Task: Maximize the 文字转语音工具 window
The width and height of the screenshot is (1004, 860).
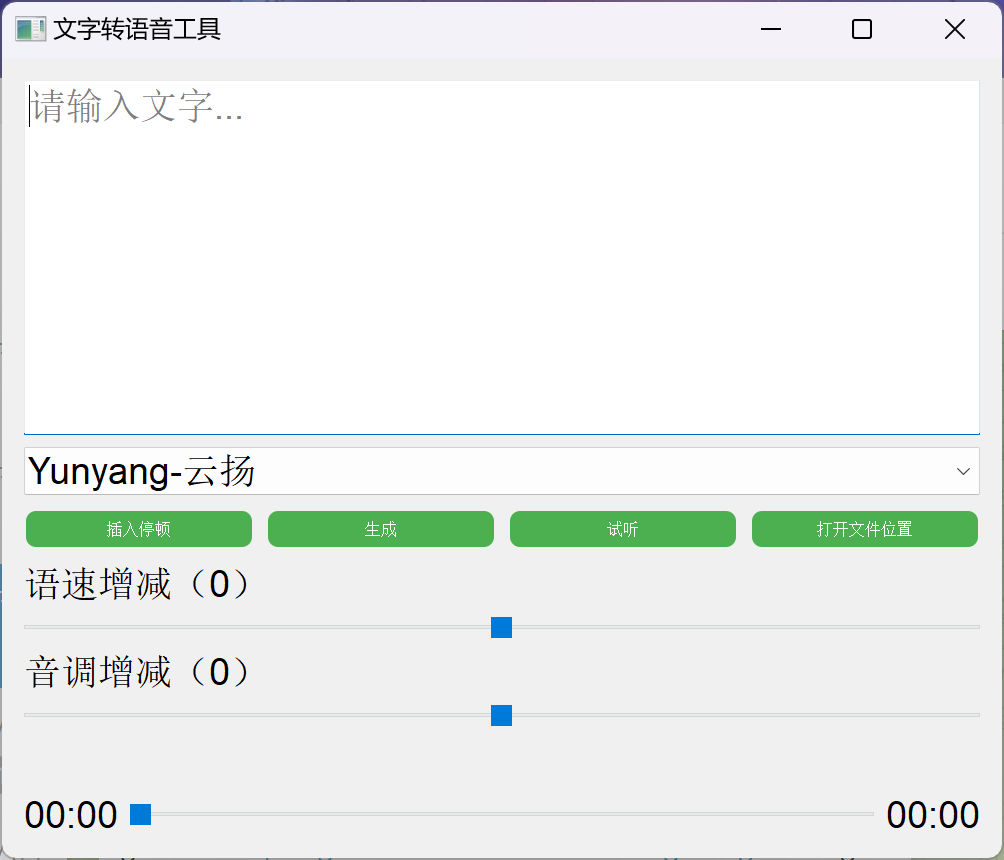Action: tap(862, 29)
